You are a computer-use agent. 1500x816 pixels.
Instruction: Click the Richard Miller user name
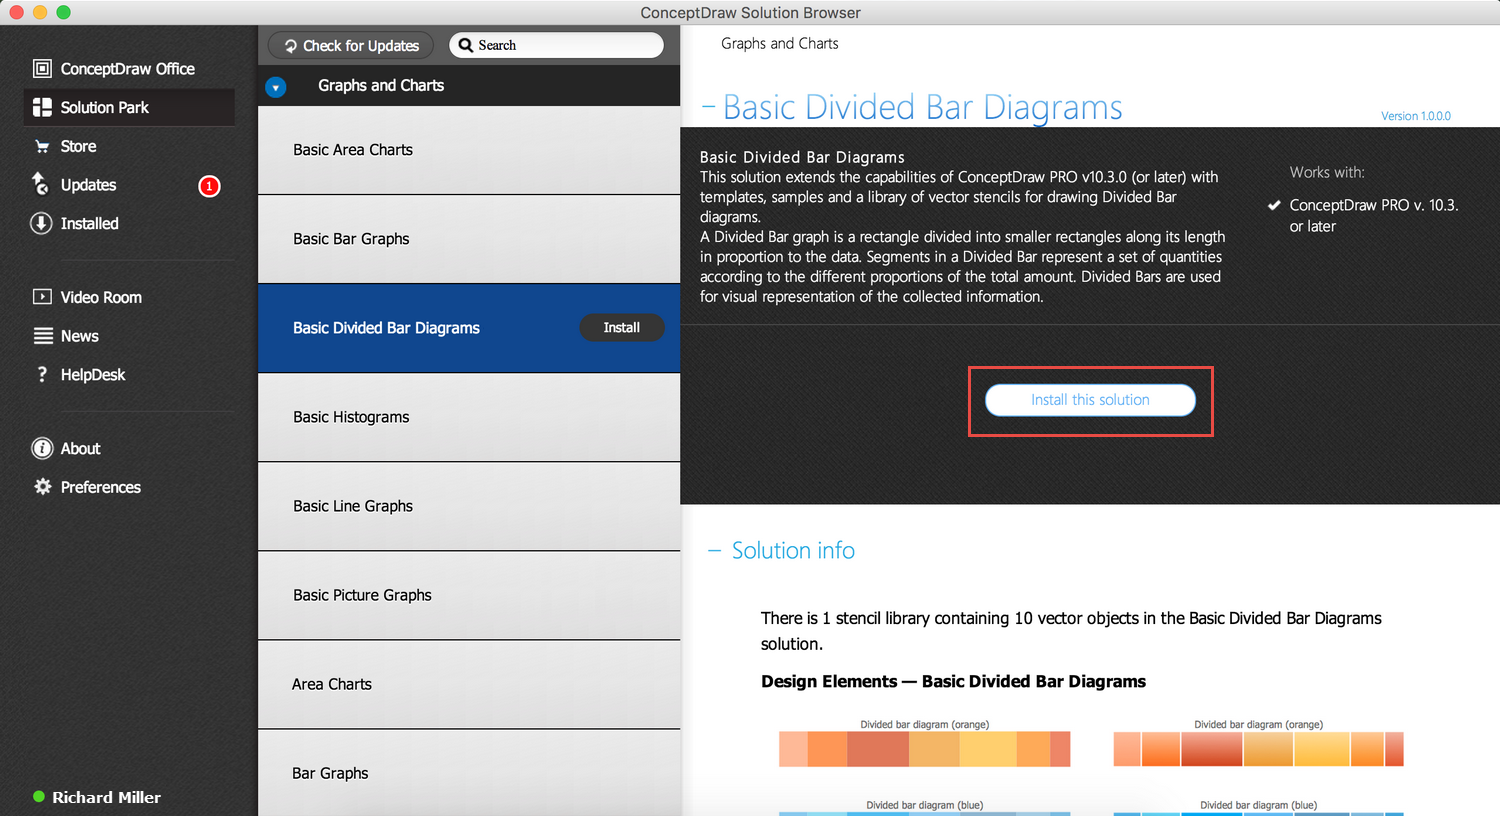tap(107, 797)
